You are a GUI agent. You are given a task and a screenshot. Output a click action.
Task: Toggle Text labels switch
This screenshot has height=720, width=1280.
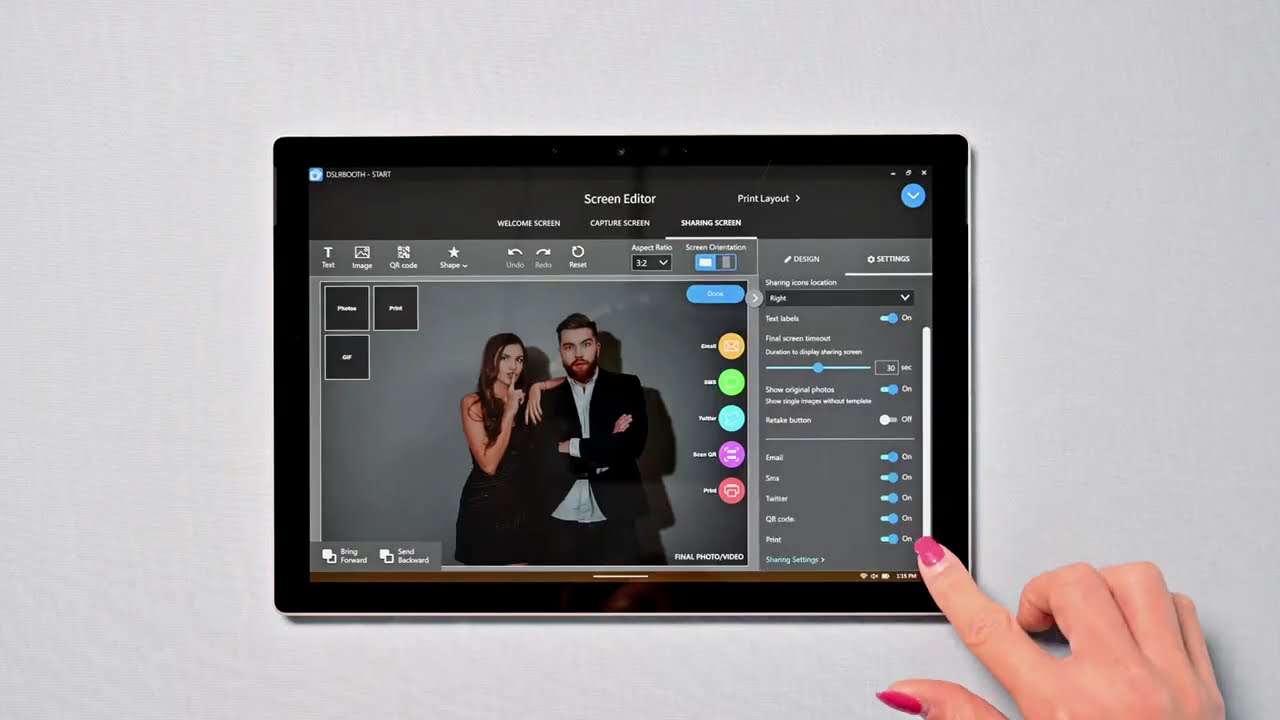tap(888, 318)
